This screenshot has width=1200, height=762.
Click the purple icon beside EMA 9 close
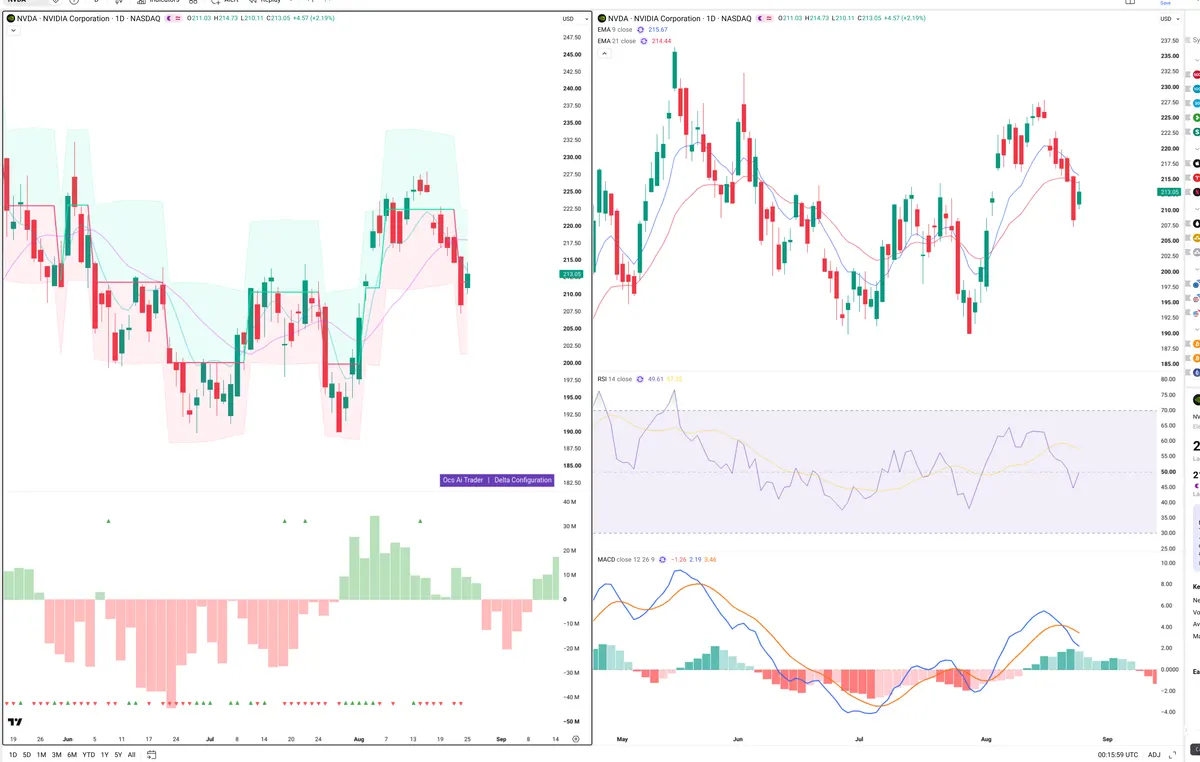(640, 30)
